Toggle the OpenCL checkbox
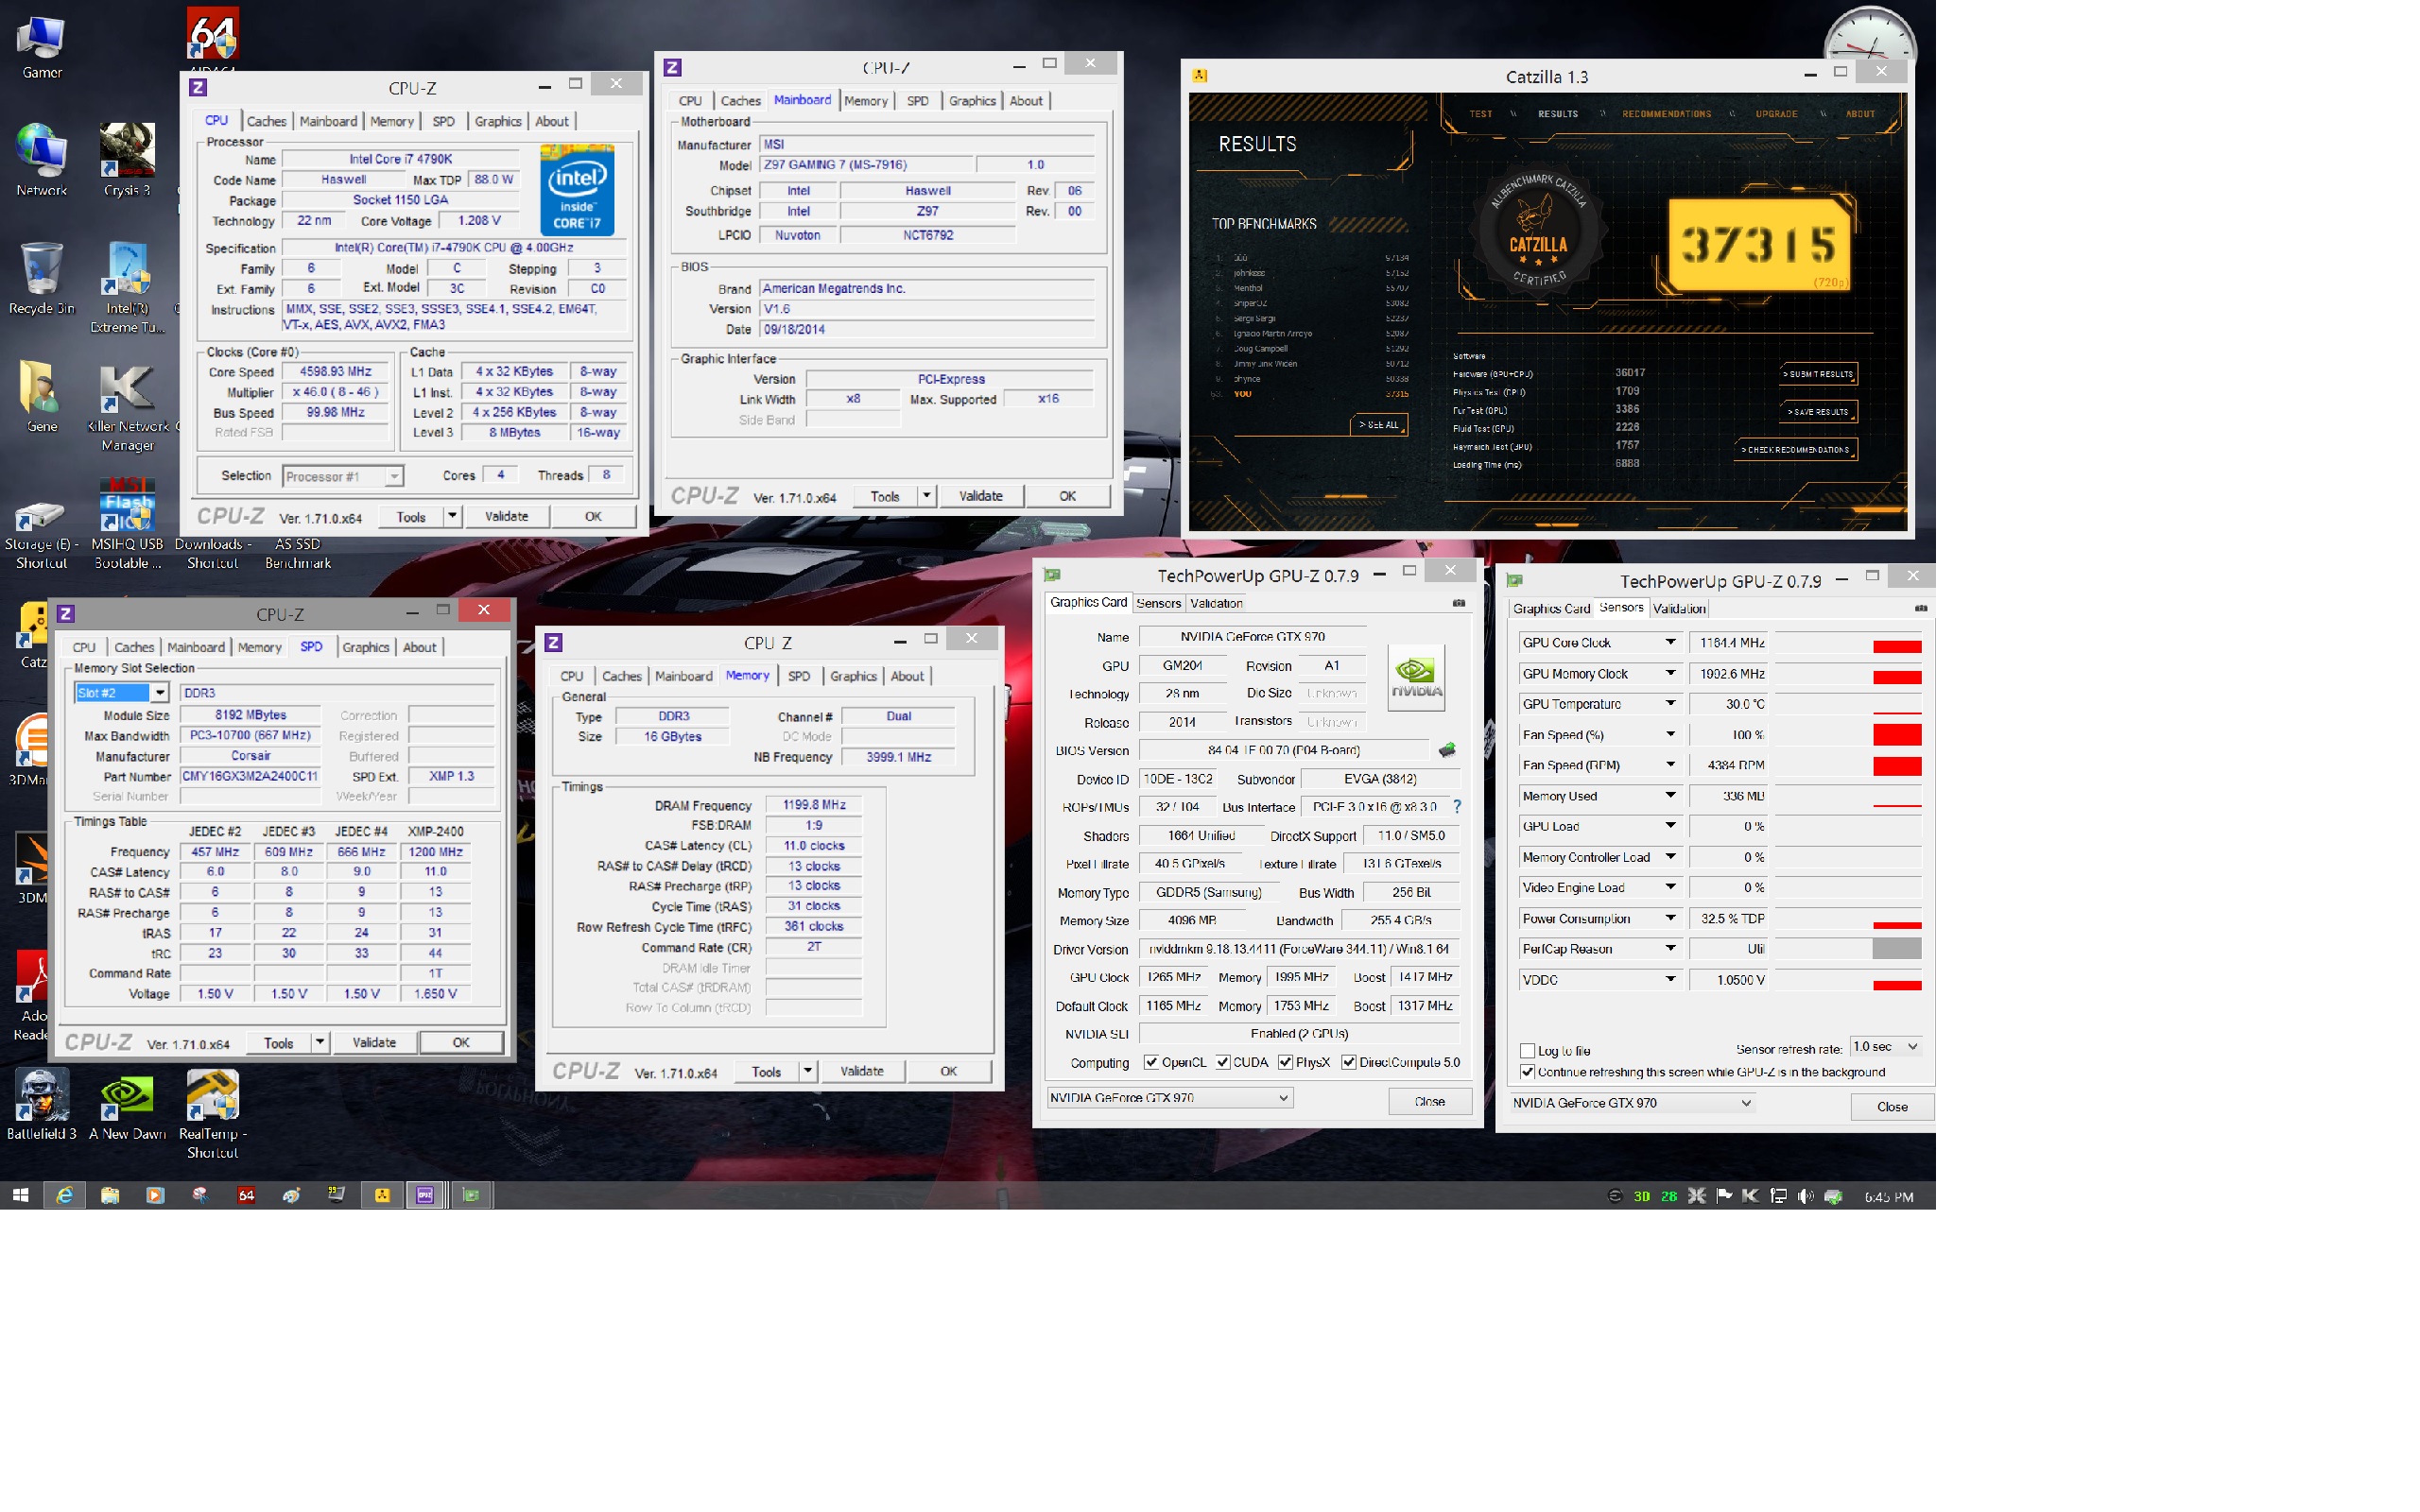Viewport: 2420px width, 1512px height. click(x=1151, y=1062)
